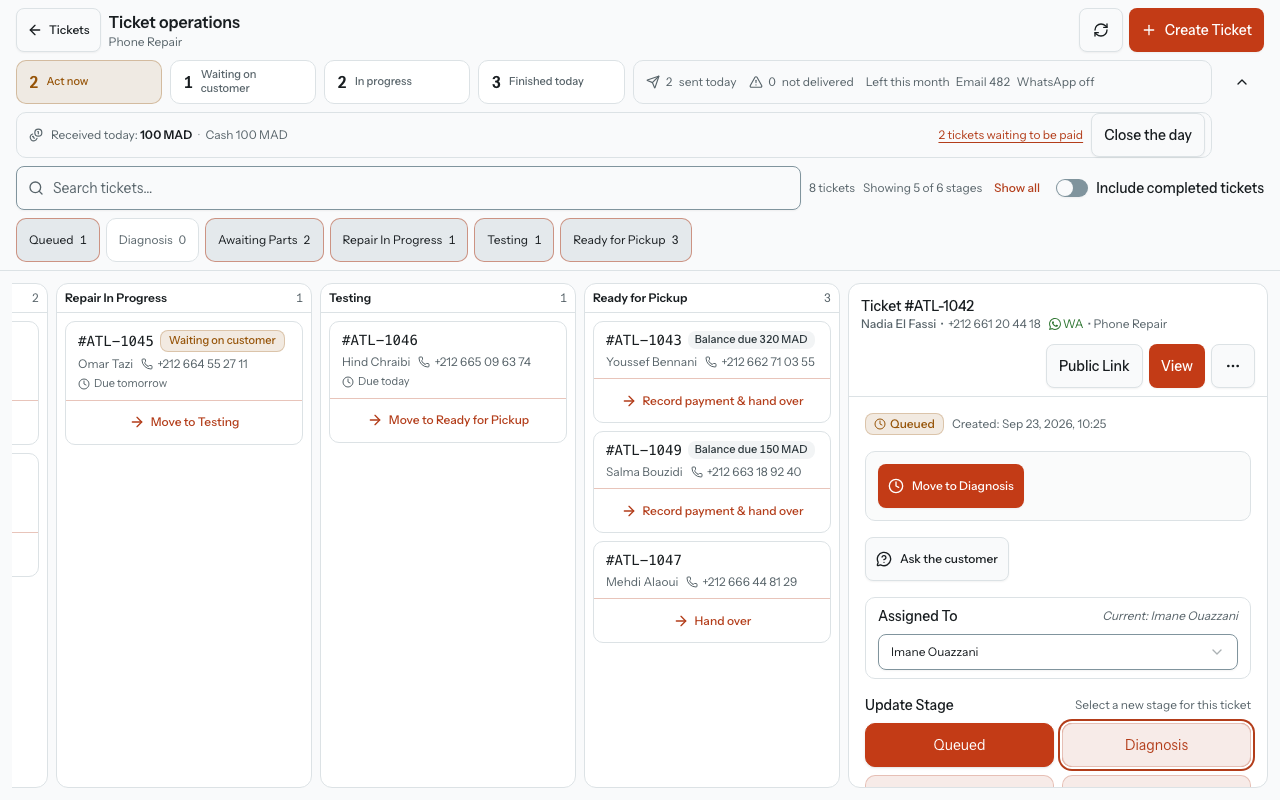Click the phone icon on Hind Chraibi's card
The height and width of the screenshot is (800, 1280).
point(424,362)
